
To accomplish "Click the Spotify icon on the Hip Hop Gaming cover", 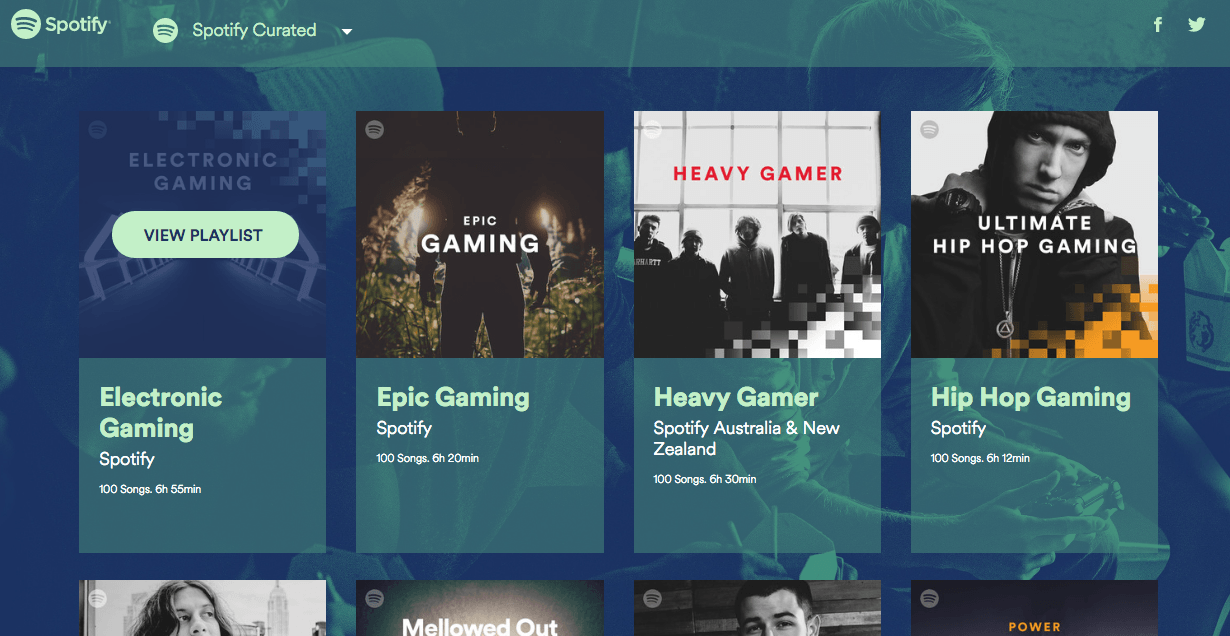I will pyautogui.click(x=929, y=128).
